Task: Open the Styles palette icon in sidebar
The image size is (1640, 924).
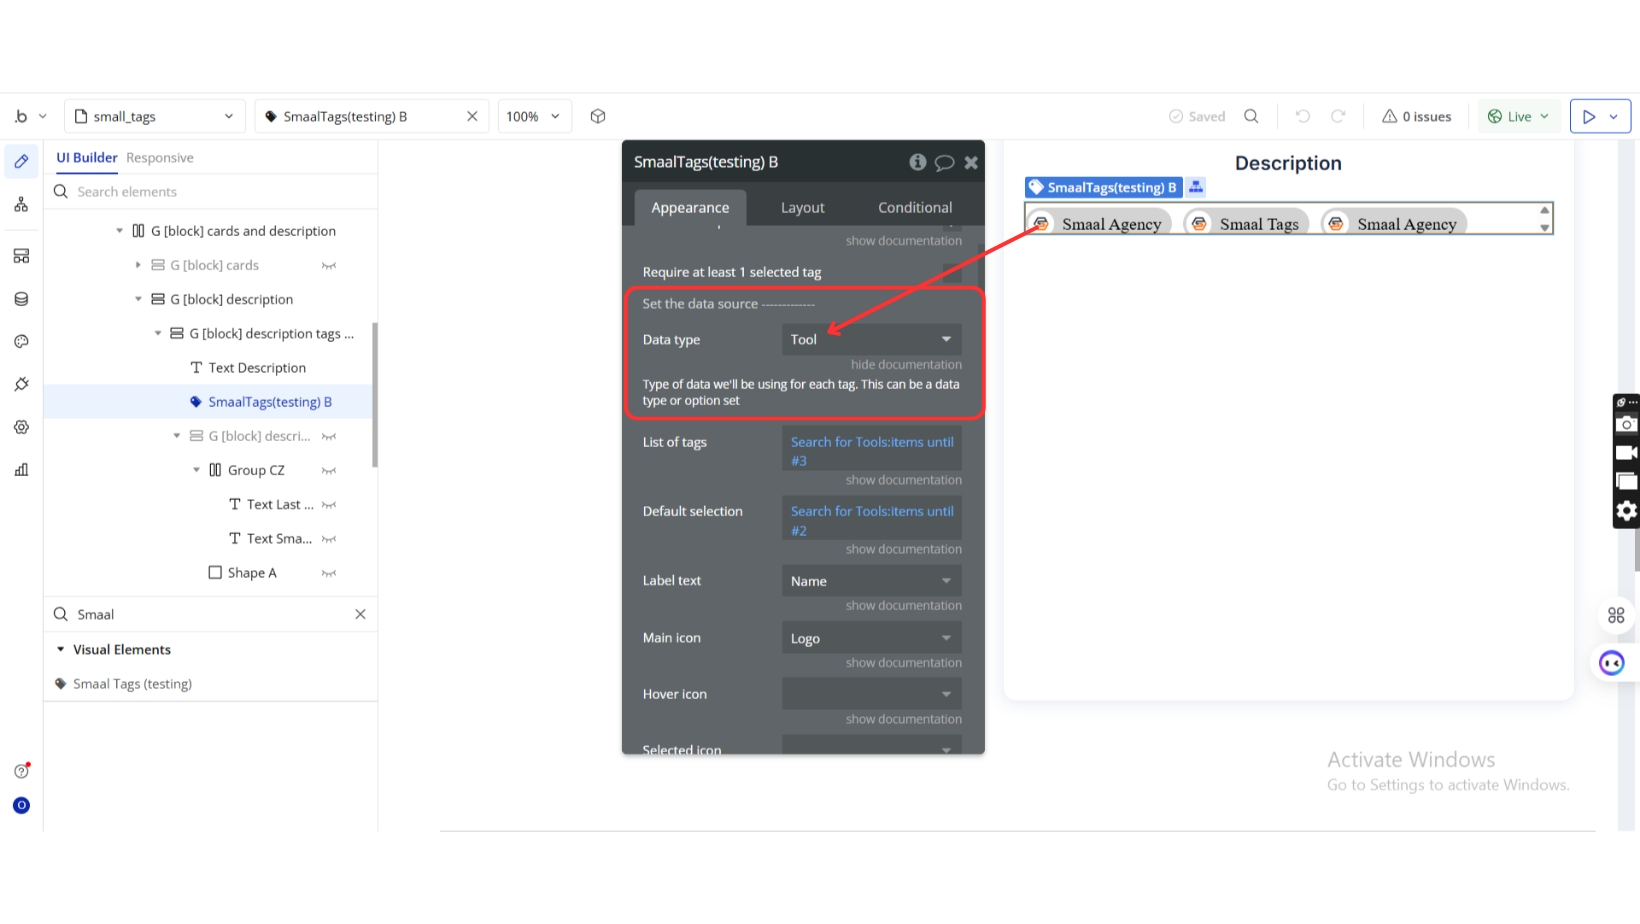Action: (21, 342)
